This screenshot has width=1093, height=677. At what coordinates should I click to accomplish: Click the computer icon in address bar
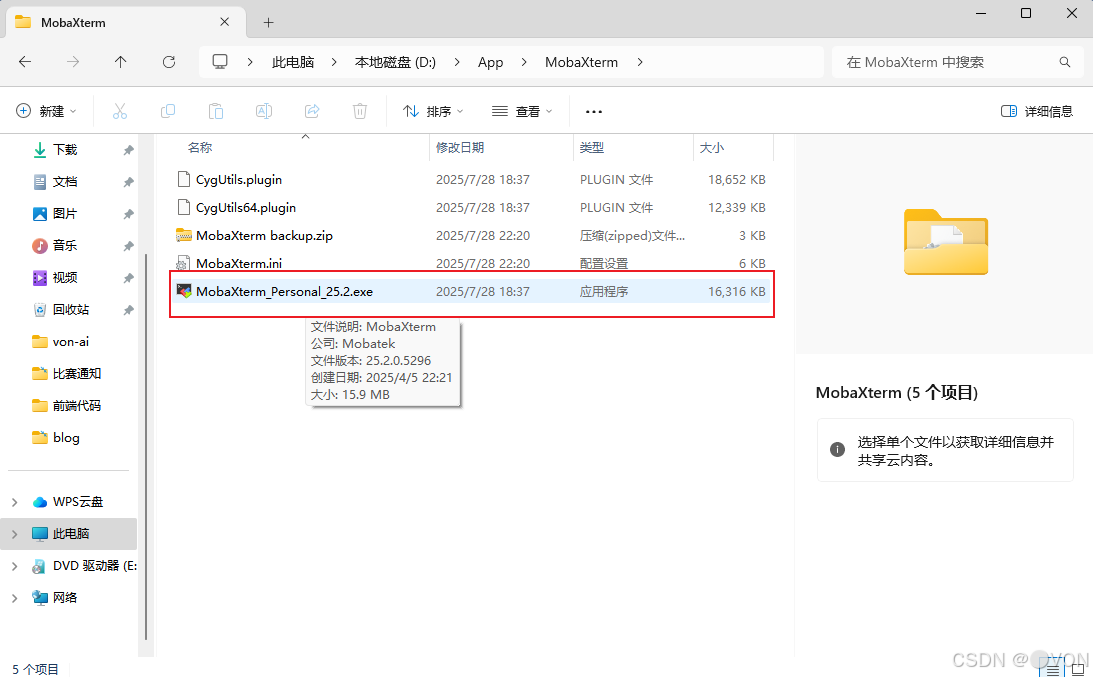click(220, 62)
